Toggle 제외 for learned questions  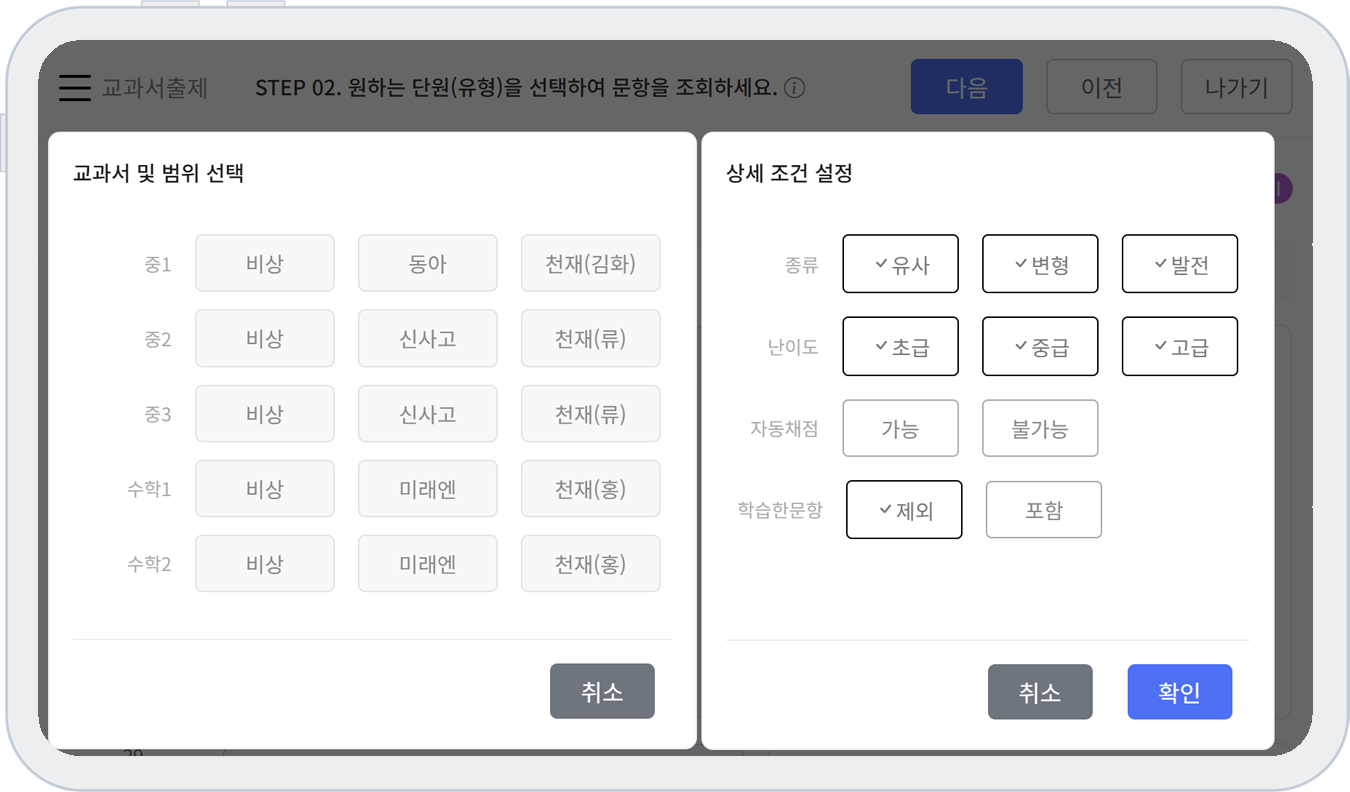click(904, 510)
